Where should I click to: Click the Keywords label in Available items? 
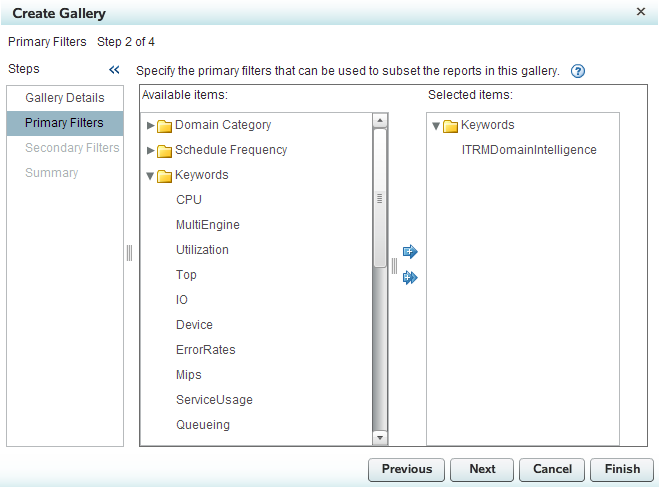(x=201, y=175)
